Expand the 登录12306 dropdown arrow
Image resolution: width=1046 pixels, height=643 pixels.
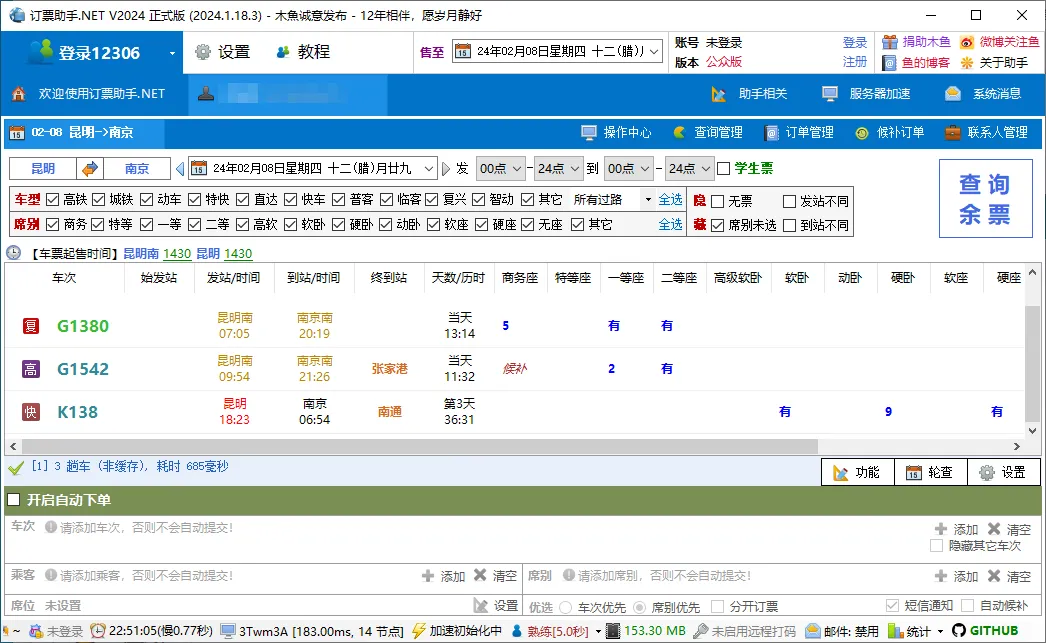point(172,53)
